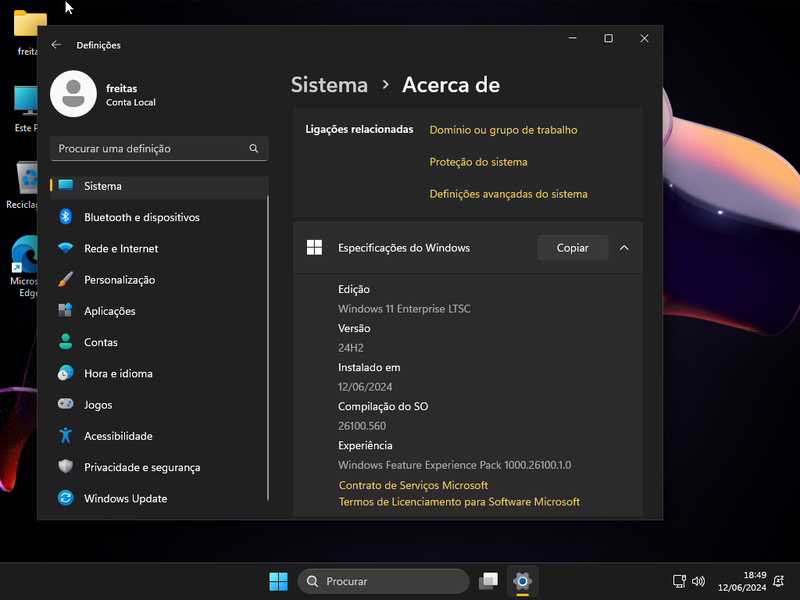The height and width of the screenshot is (600, 800).
Task: Click the shield icon for Privacidade e segurança
Action: (x=65, y=466)
